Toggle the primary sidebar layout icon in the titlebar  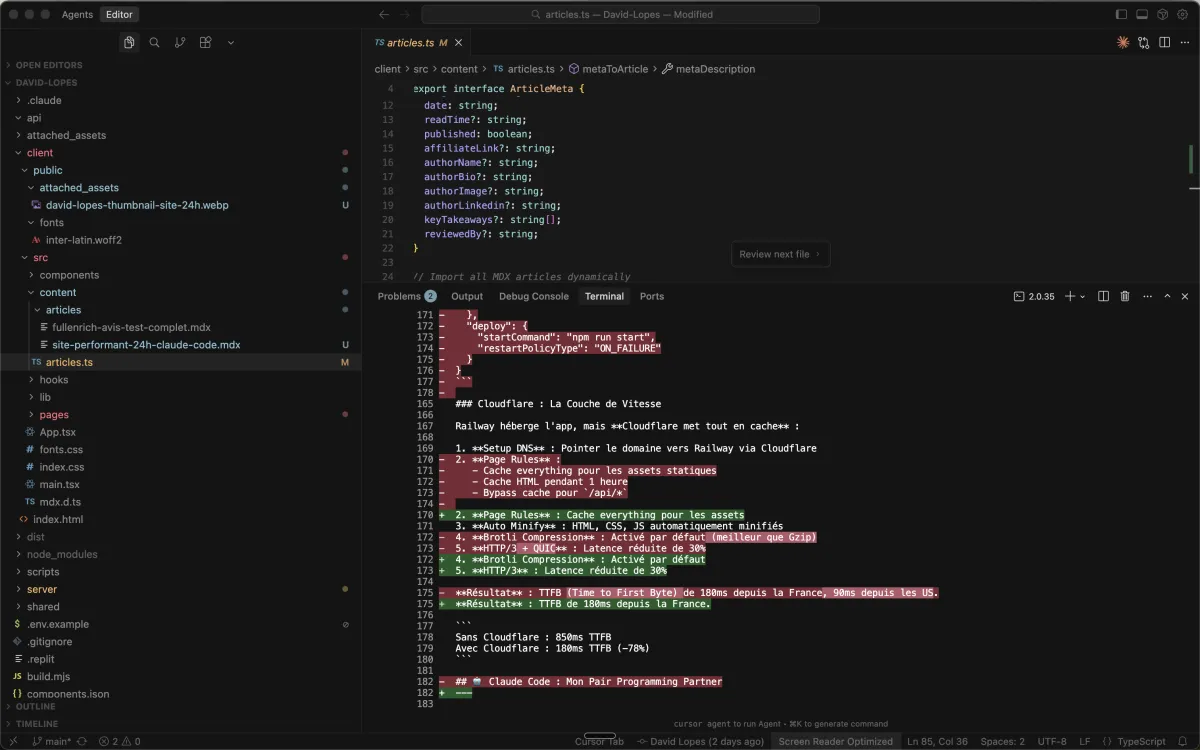click(x=1120, y=14)
